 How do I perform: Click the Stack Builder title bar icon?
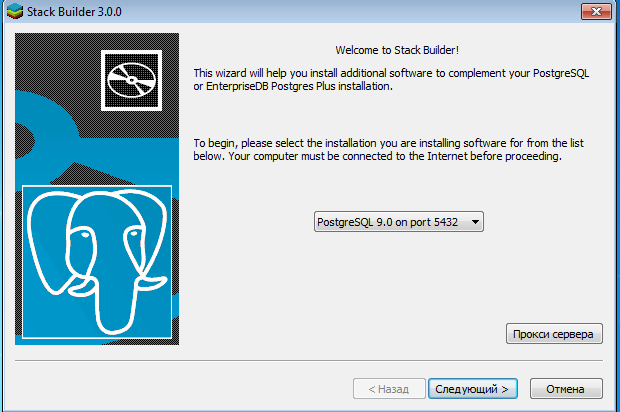pyautogui.click(x=15, y=11)
